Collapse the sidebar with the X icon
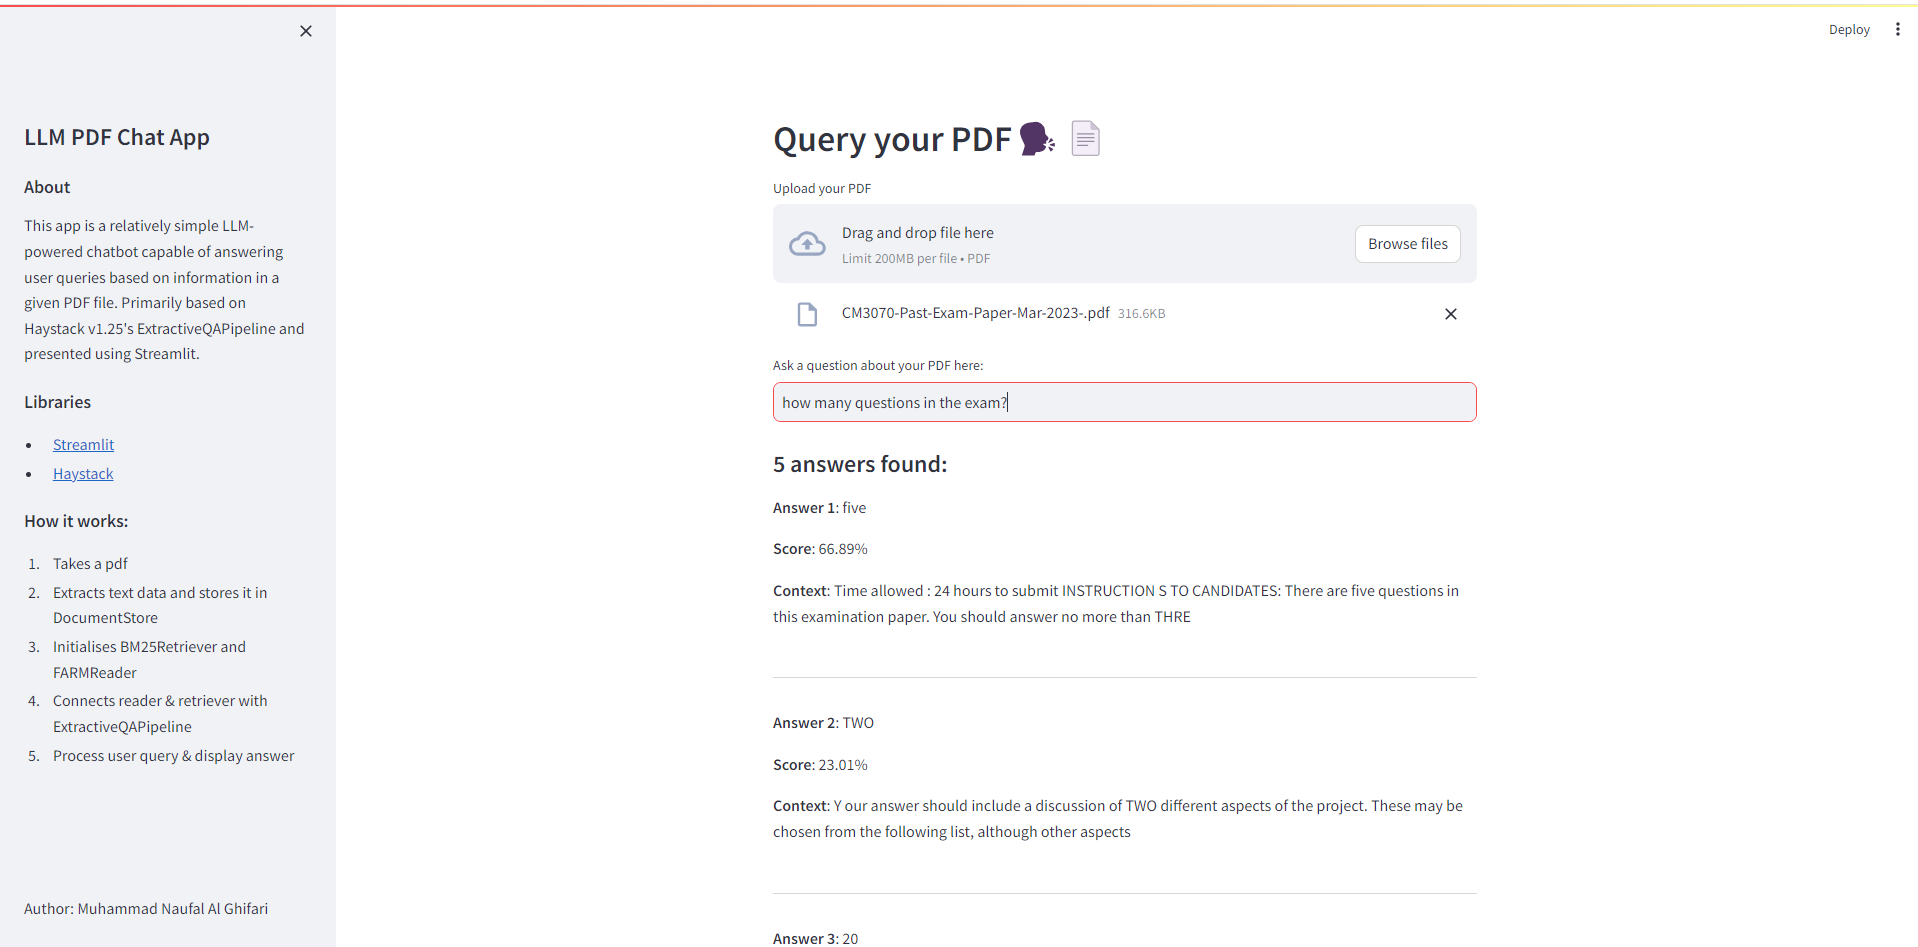This screenshot has width=1918, height=947. tap(305, 31)
